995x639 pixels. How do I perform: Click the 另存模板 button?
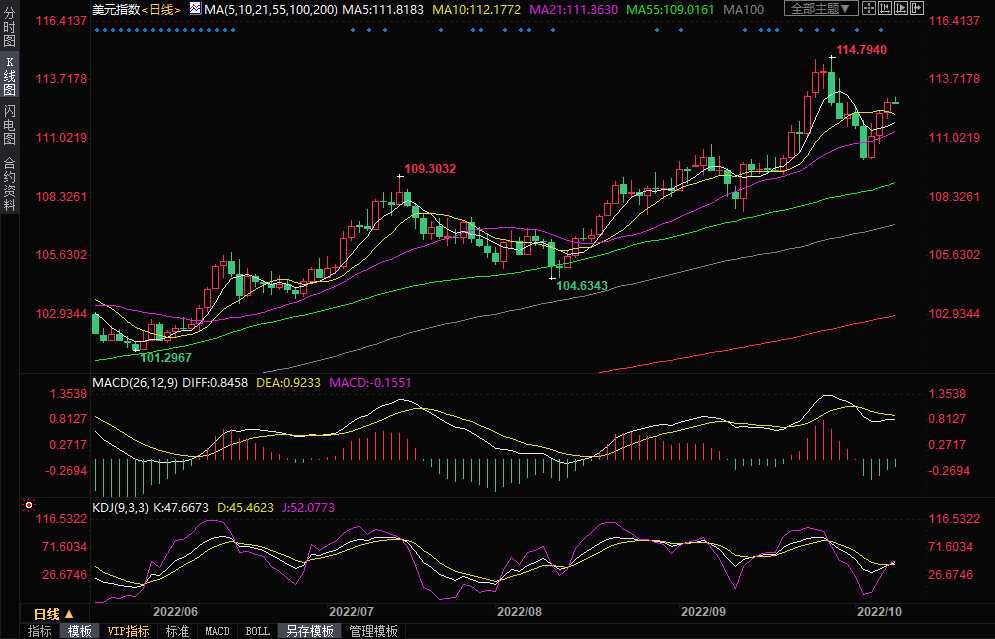(x=309, y=631)
